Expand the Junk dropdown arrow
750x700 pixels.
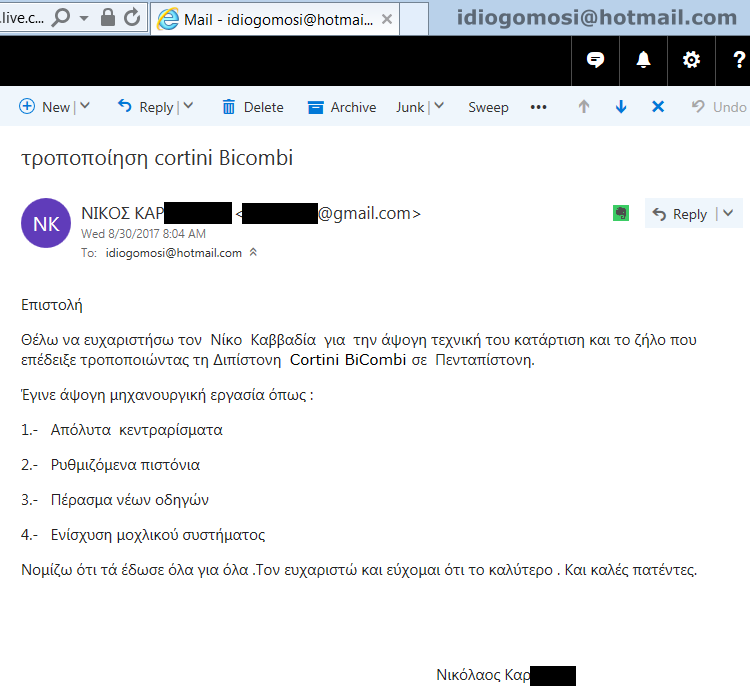[439, 106]
